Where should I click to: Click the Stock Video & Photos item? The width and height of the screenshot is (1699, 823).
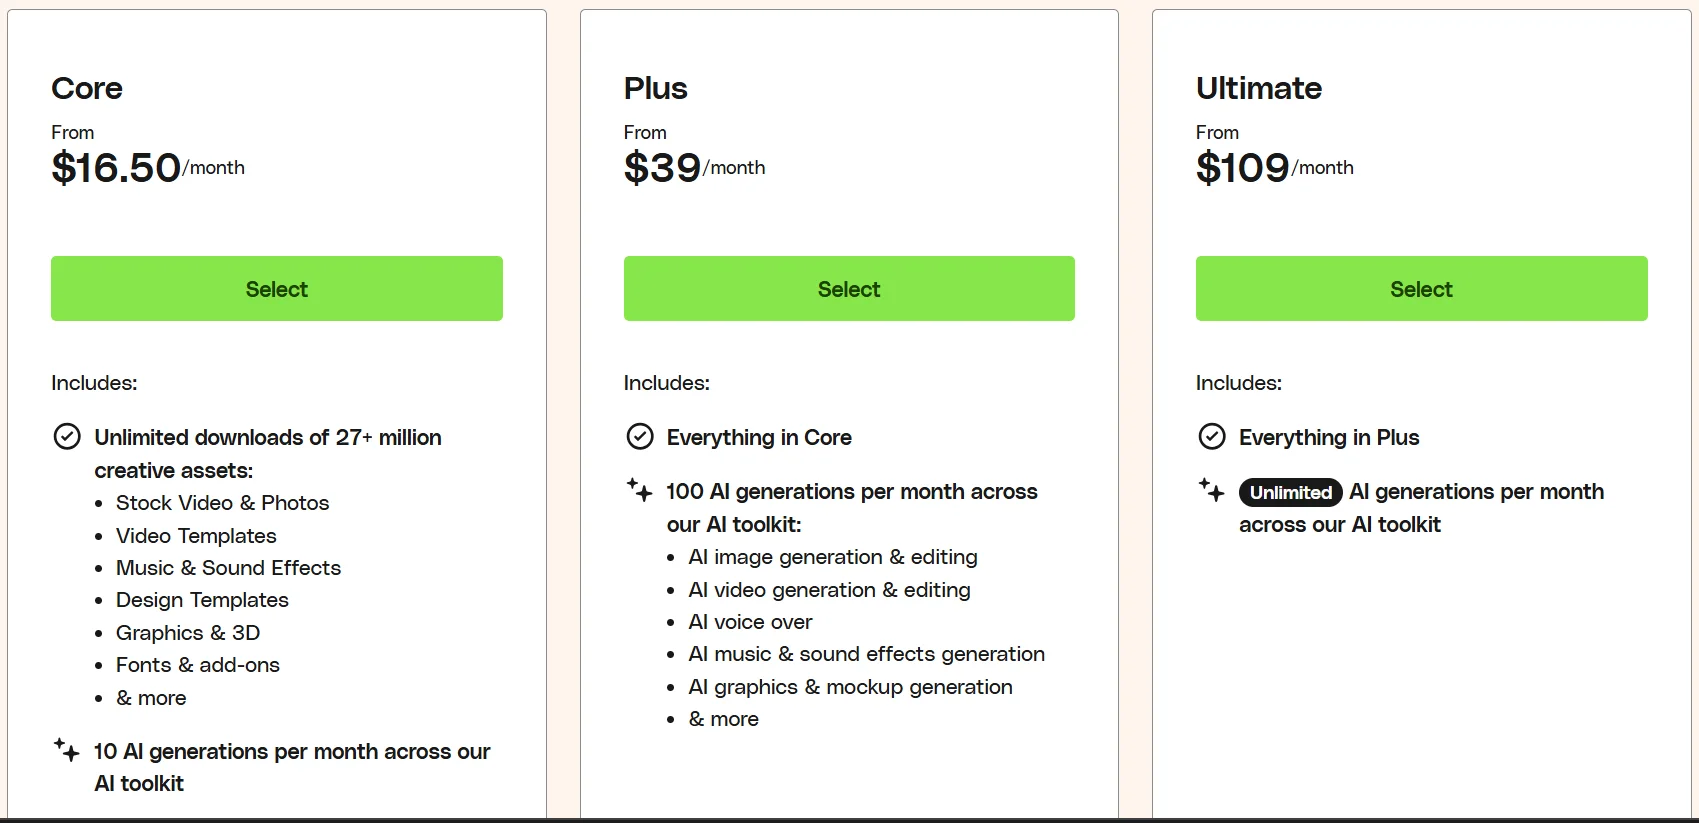pyautogui.click(x=222, y=503)
